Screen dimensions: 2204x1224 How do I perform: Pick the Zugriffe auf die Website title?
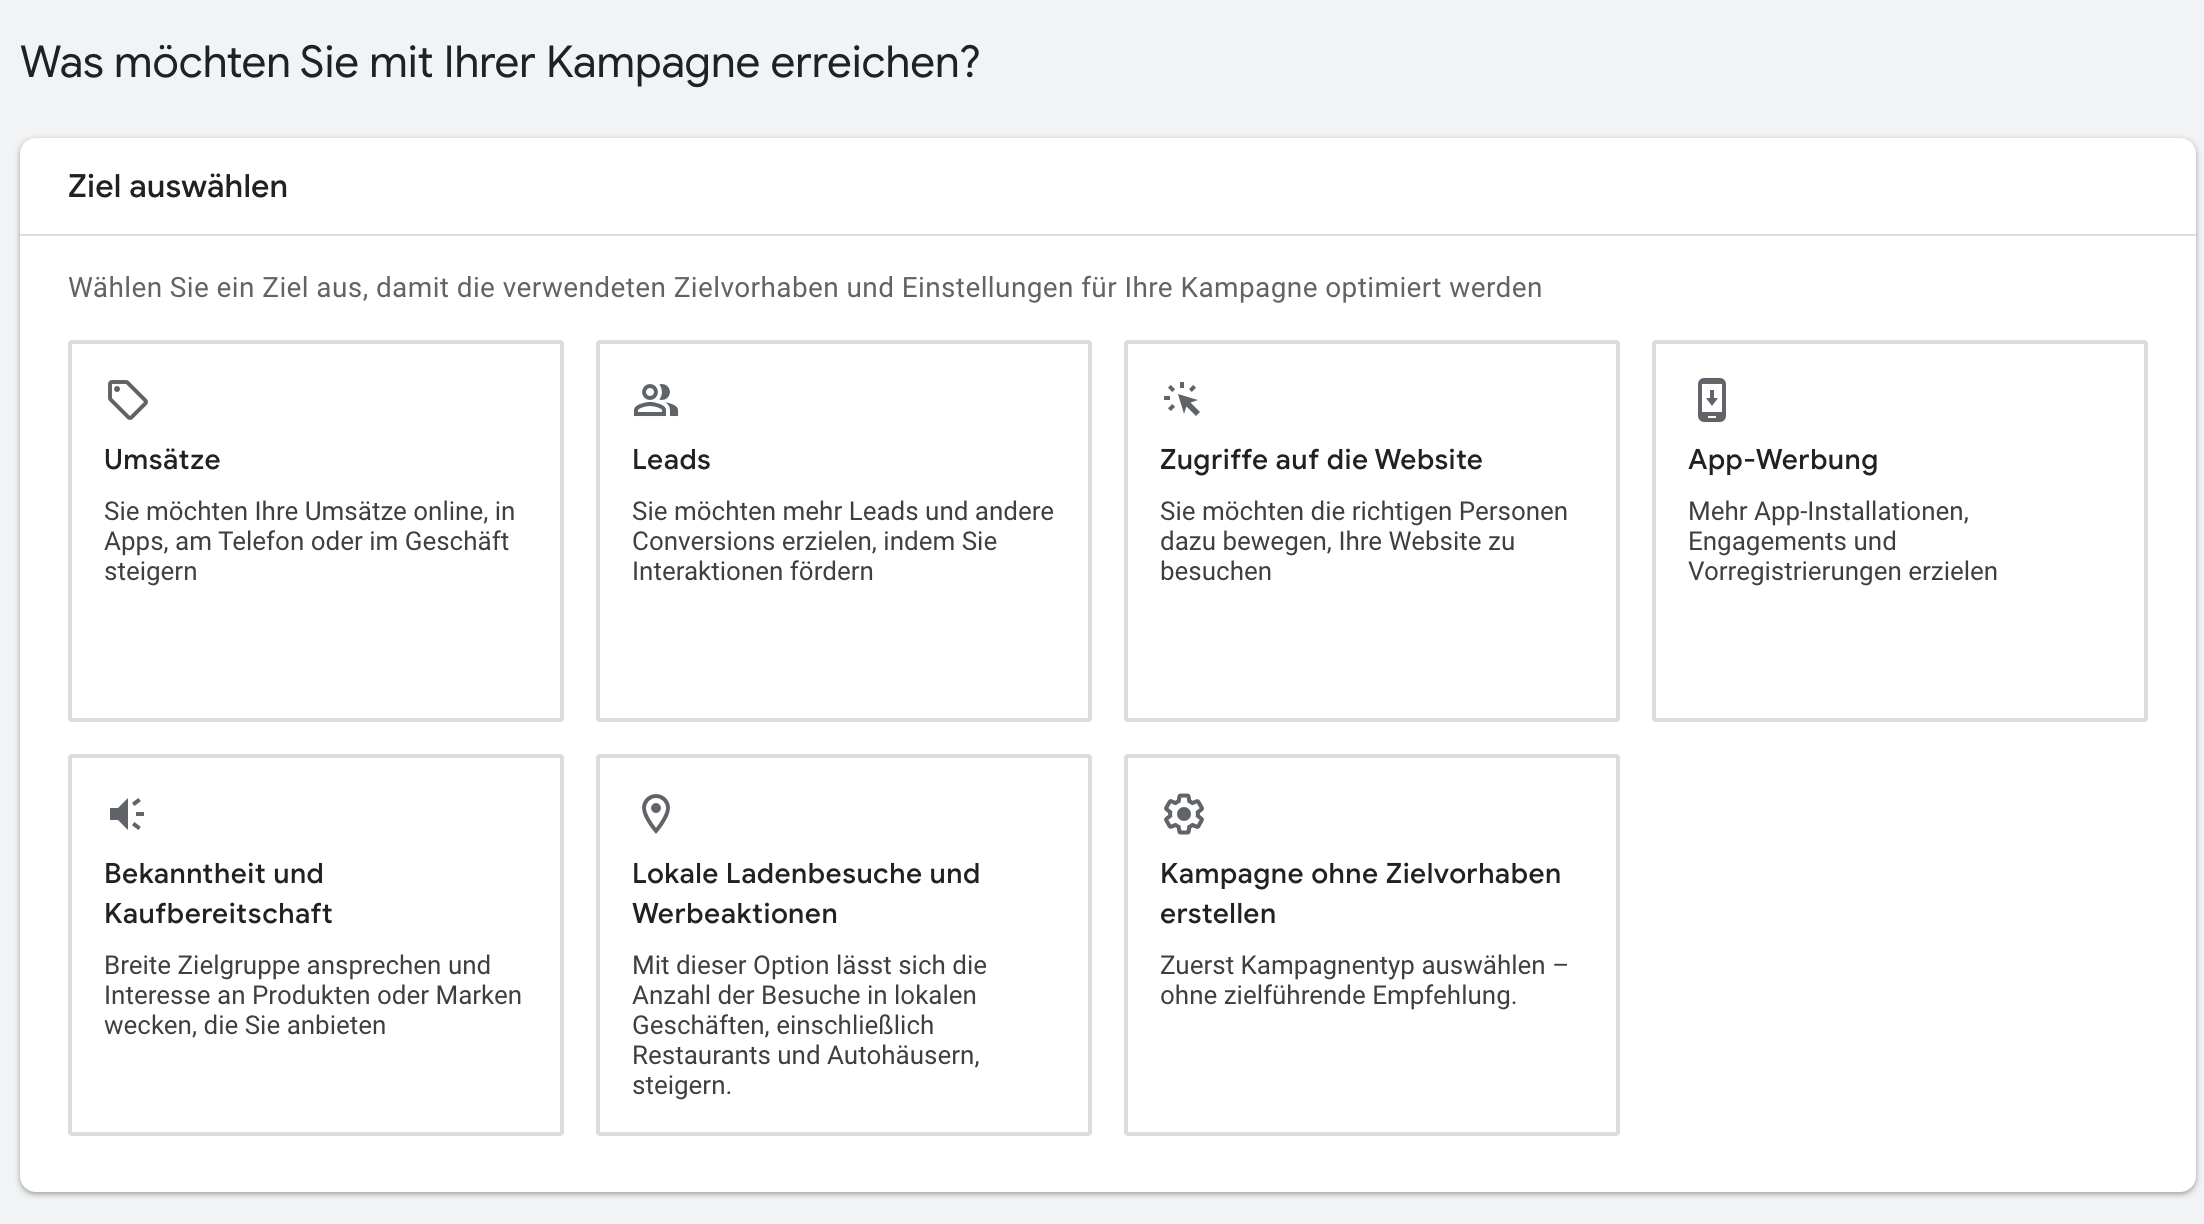click(1321, 459)
